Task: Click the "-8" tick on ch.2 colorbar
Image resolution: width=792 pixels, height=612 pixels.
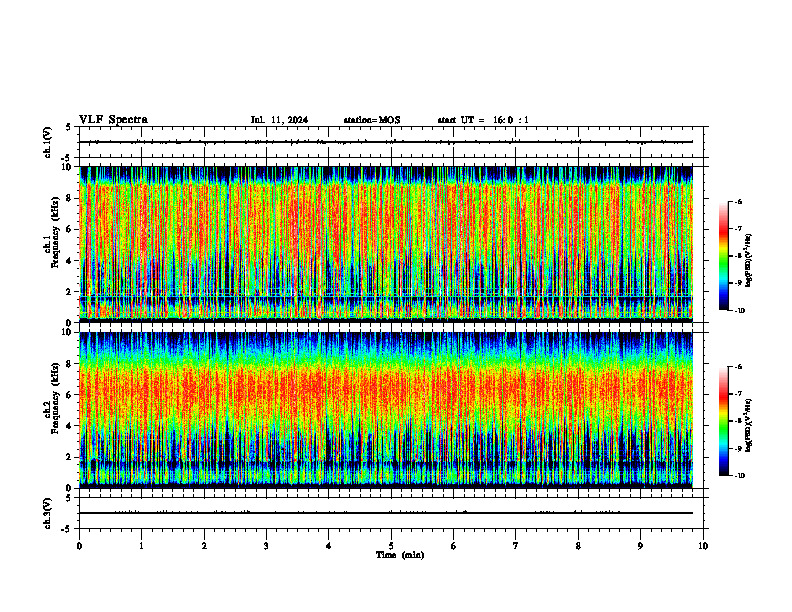Action: (738, 421)
